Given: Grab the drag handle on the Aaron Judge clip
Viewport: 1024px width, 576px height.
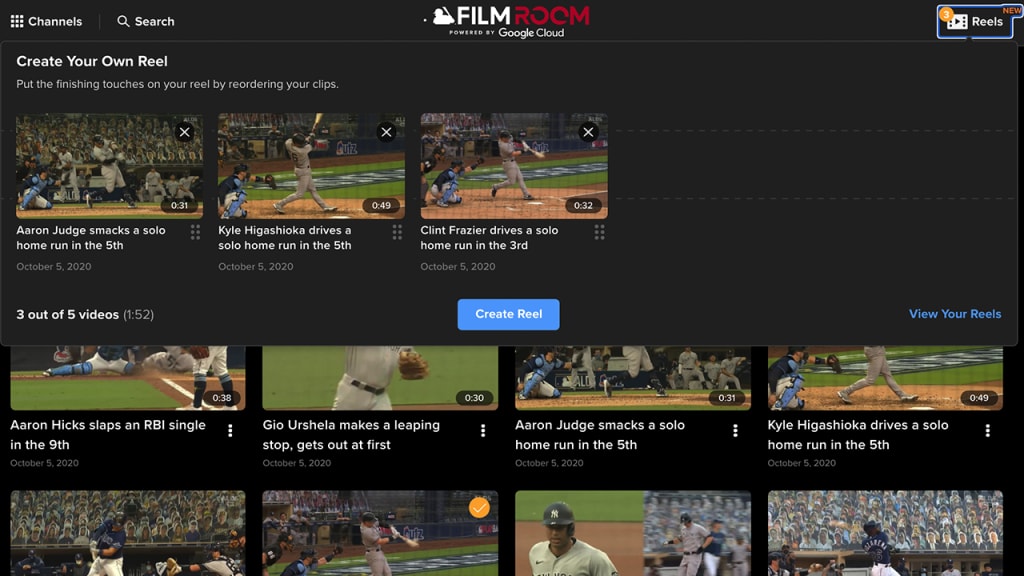Looking at the screenshot, I should click(x=193, y=232).
